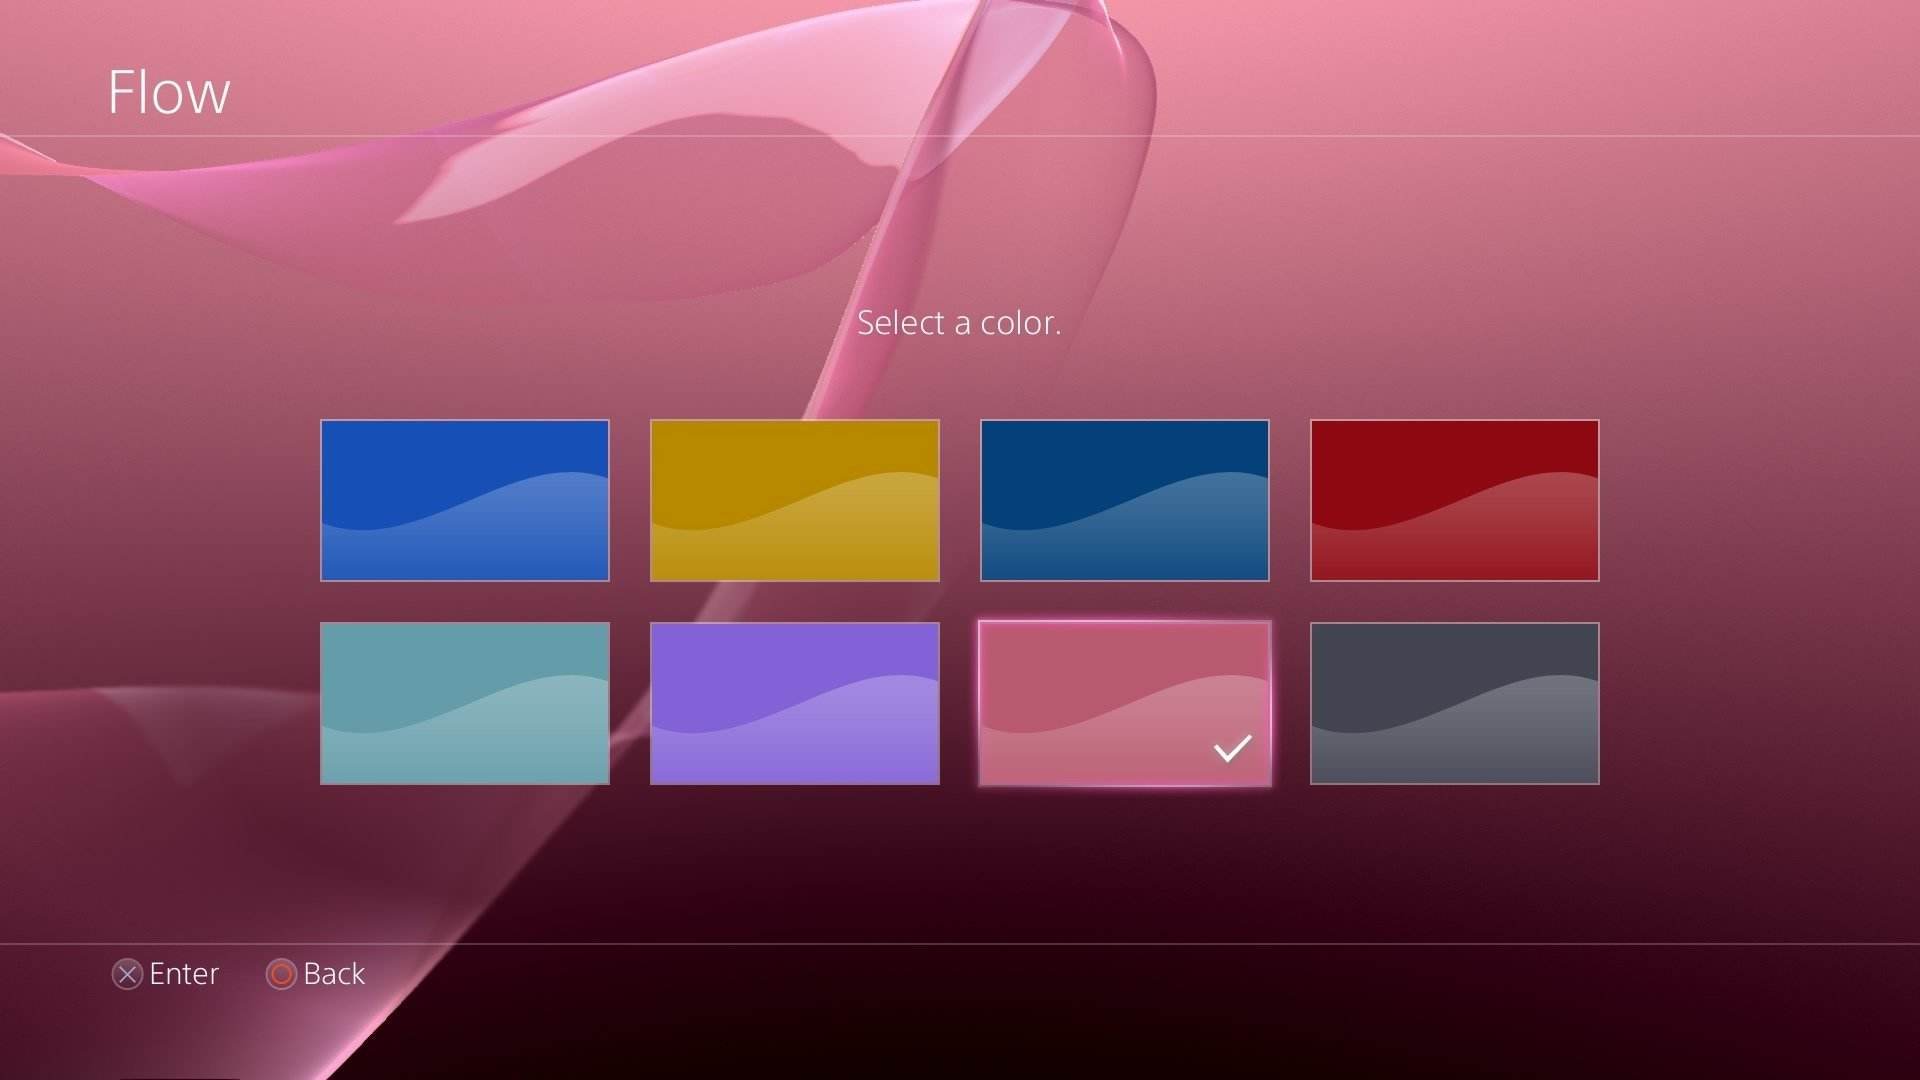Viewport: 1920px width, 1080px height.
Task: Select the currently checked pink color swatch
Action: (x=1124, y=703)
